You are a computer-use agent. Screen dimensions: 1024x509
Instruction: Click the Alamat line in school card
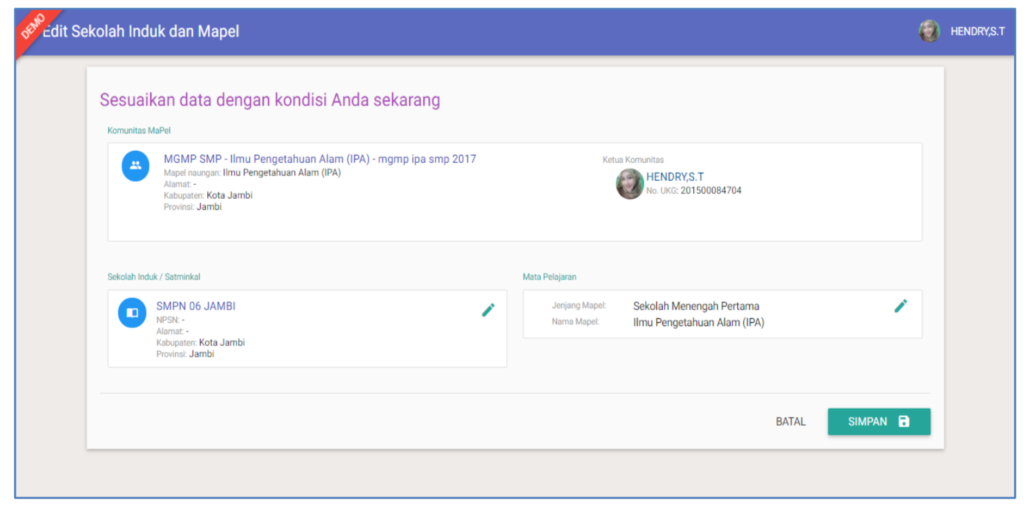(172, 331)
